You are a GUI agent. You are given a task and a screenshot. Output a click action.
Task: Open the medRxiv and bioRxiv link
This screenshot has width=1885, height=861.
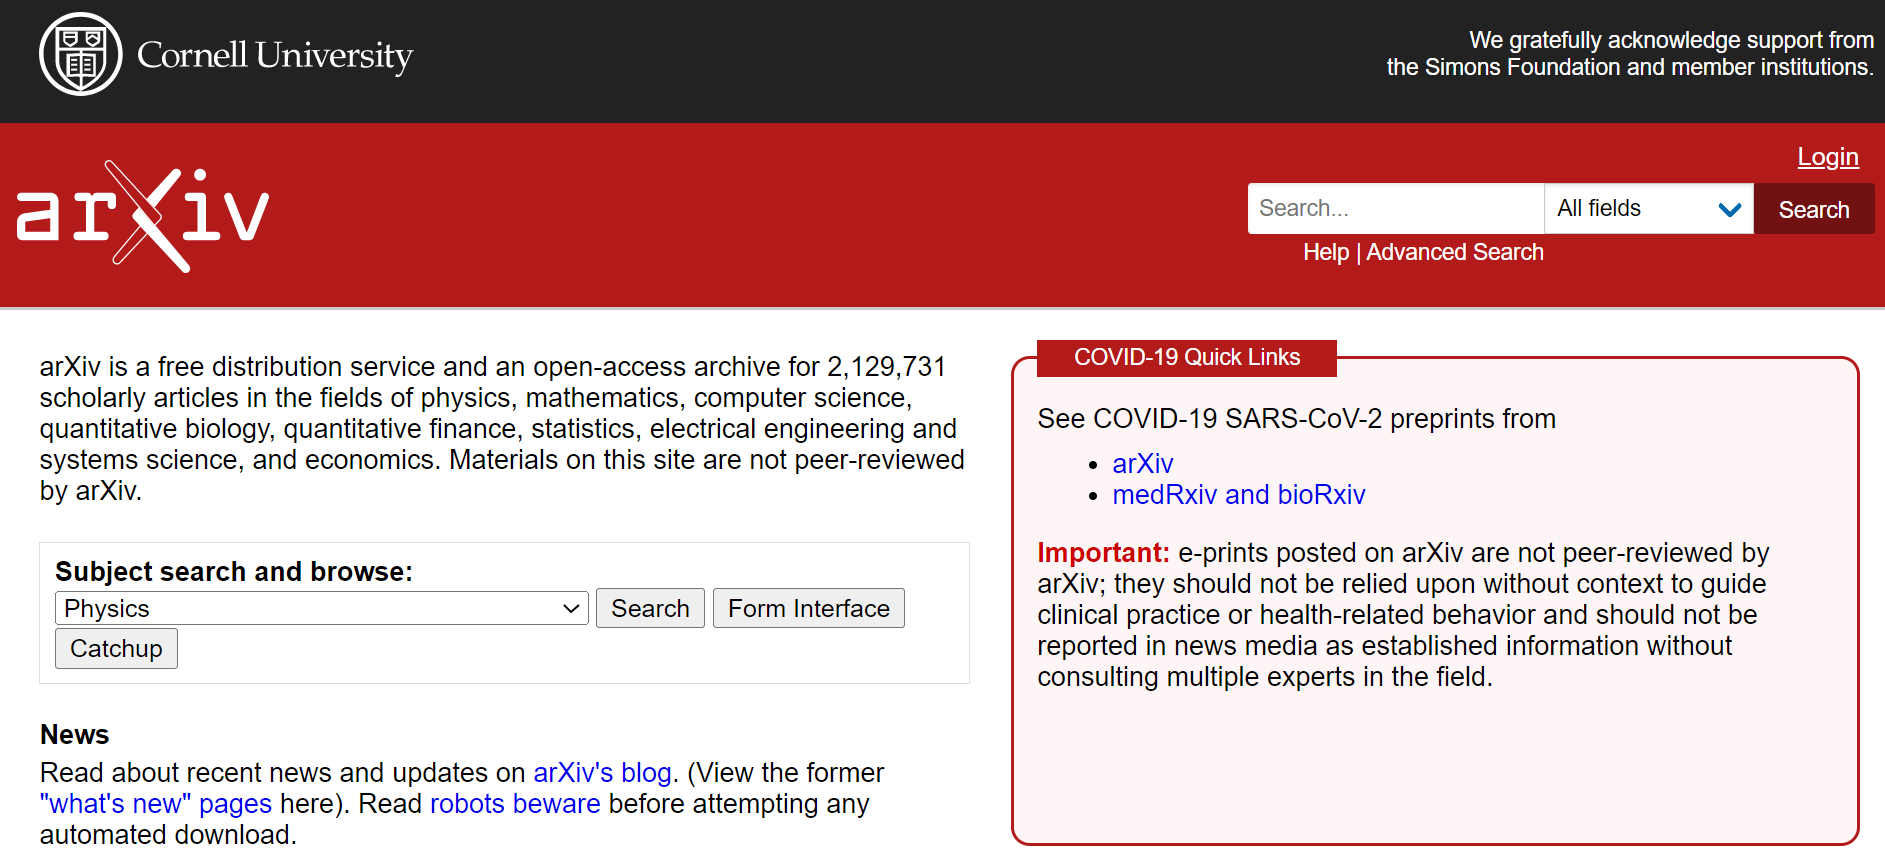1239,495
